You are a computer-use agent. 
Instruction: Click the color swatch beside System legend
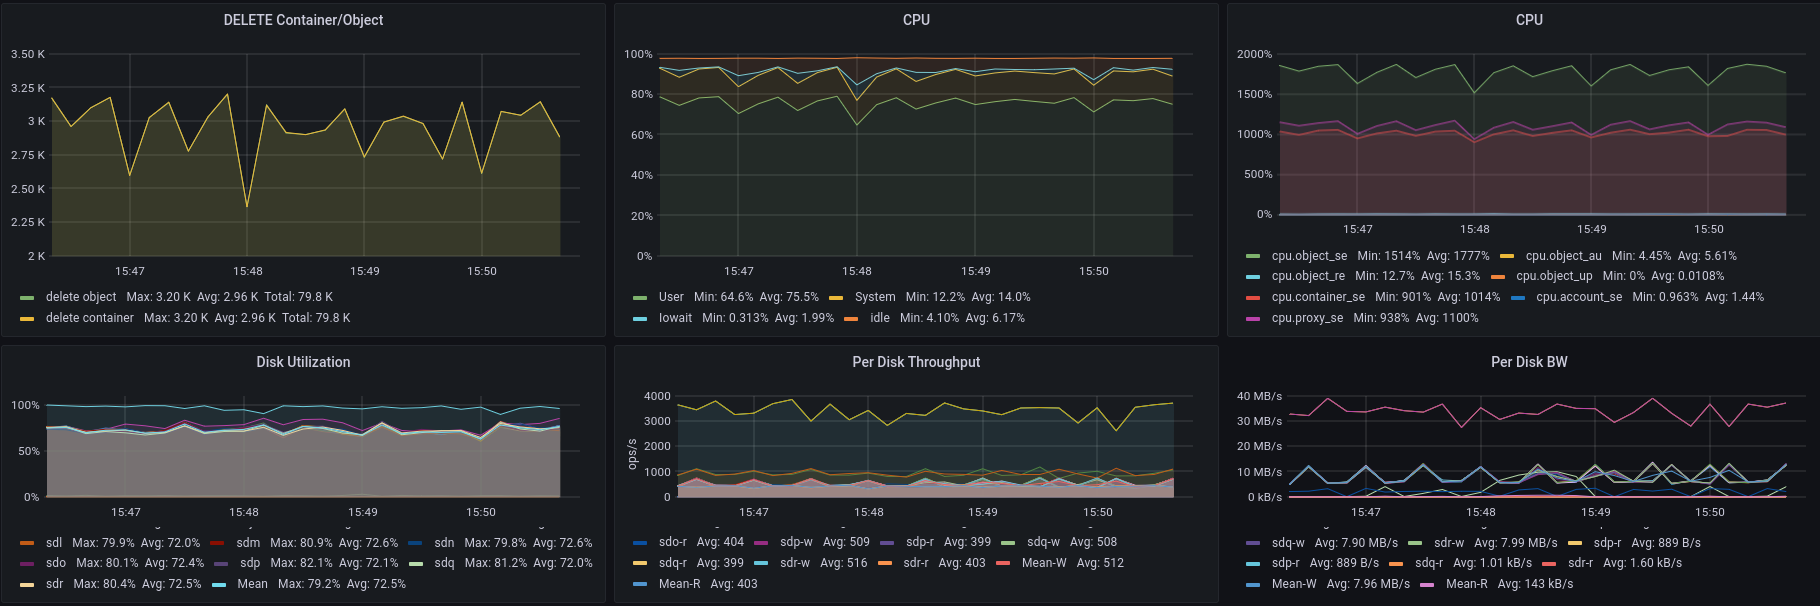836,297
